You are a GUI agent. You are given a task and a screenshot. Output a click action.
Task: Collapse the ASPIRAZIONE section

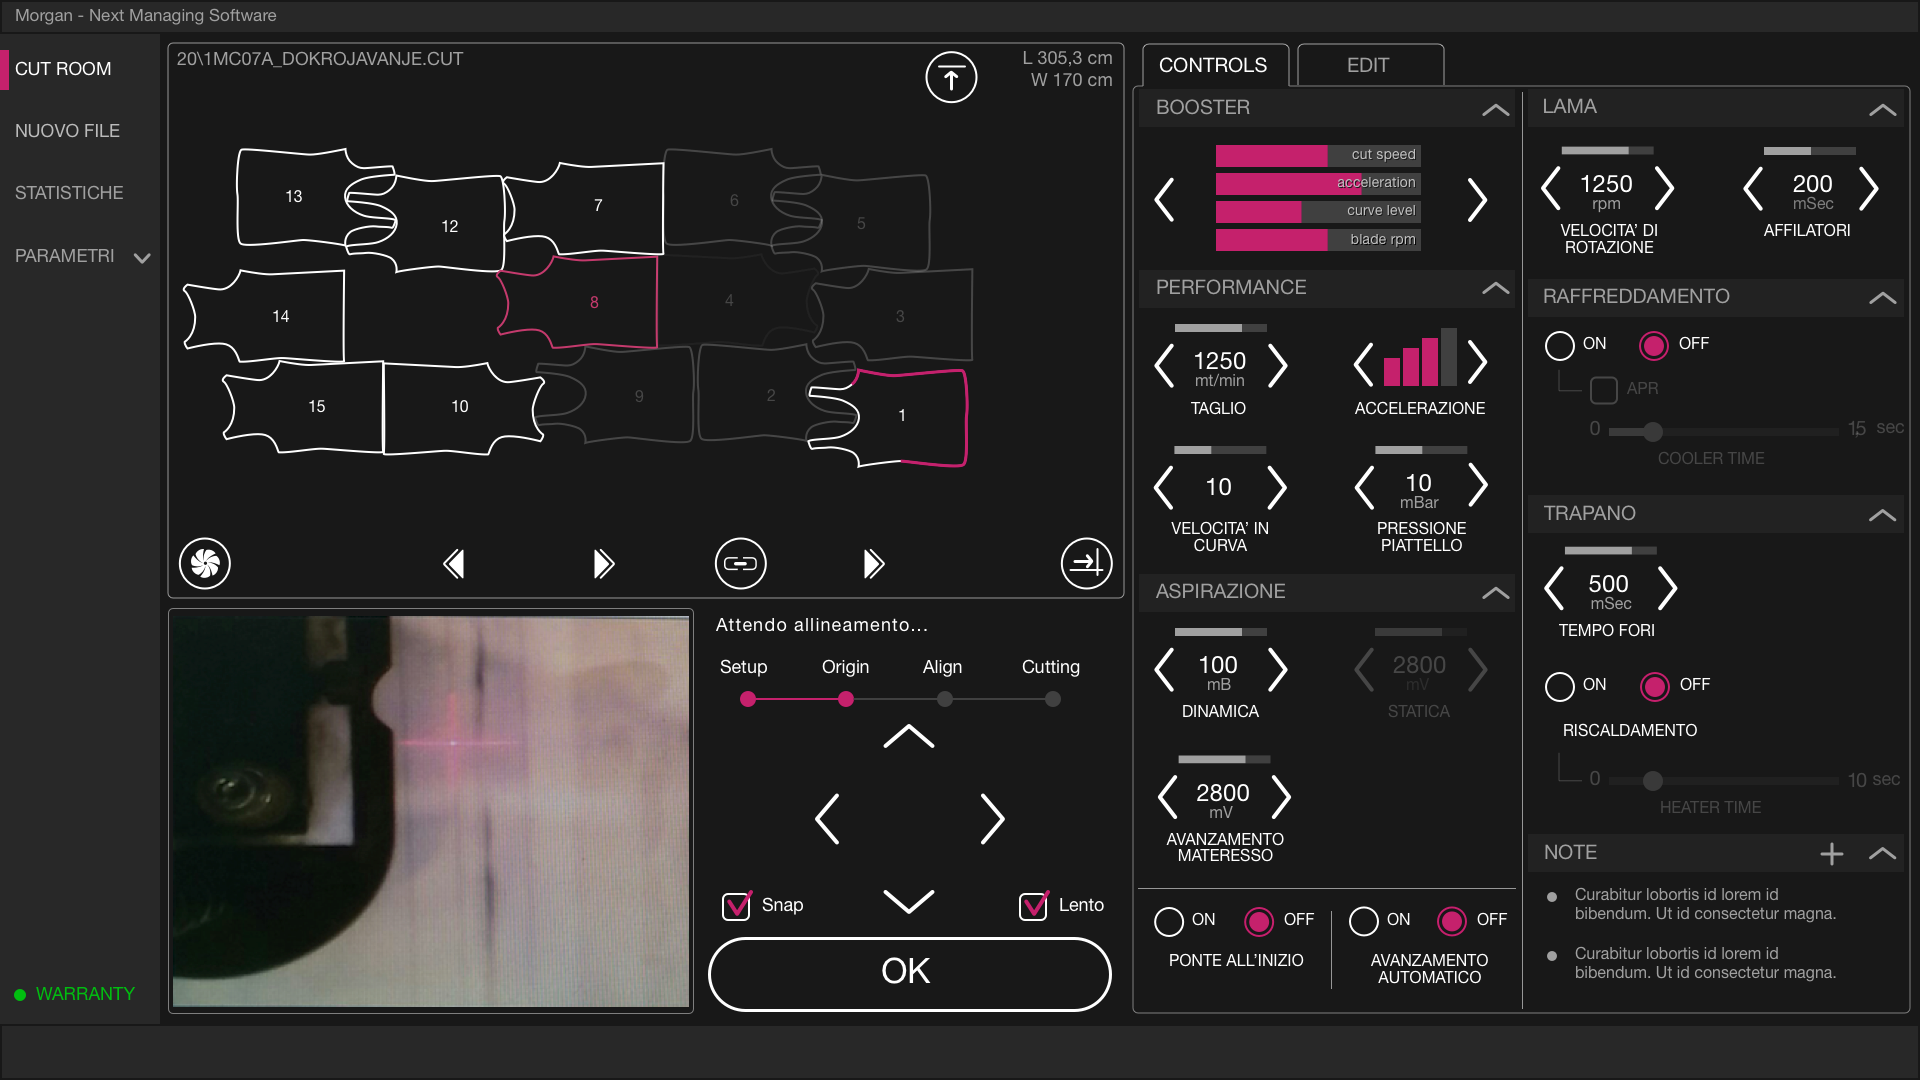click(x=1496, y=592)
